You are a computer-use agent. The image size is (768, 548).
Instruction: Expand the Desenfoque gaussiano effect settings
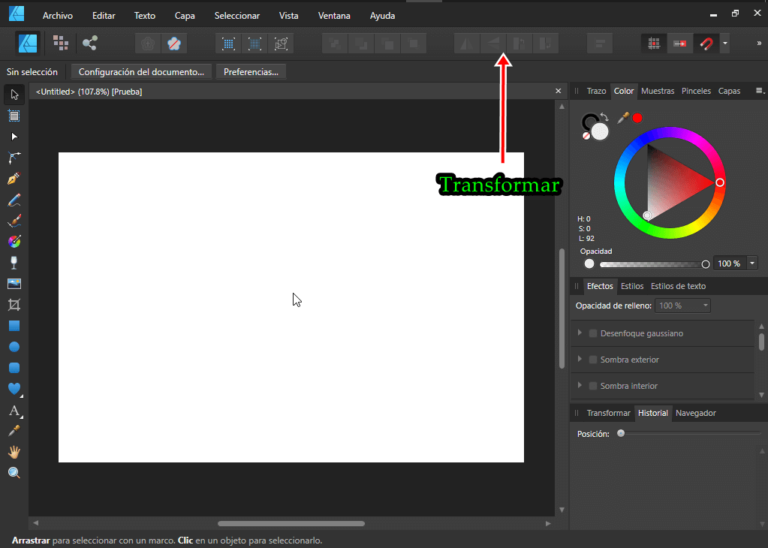[580, 333]
